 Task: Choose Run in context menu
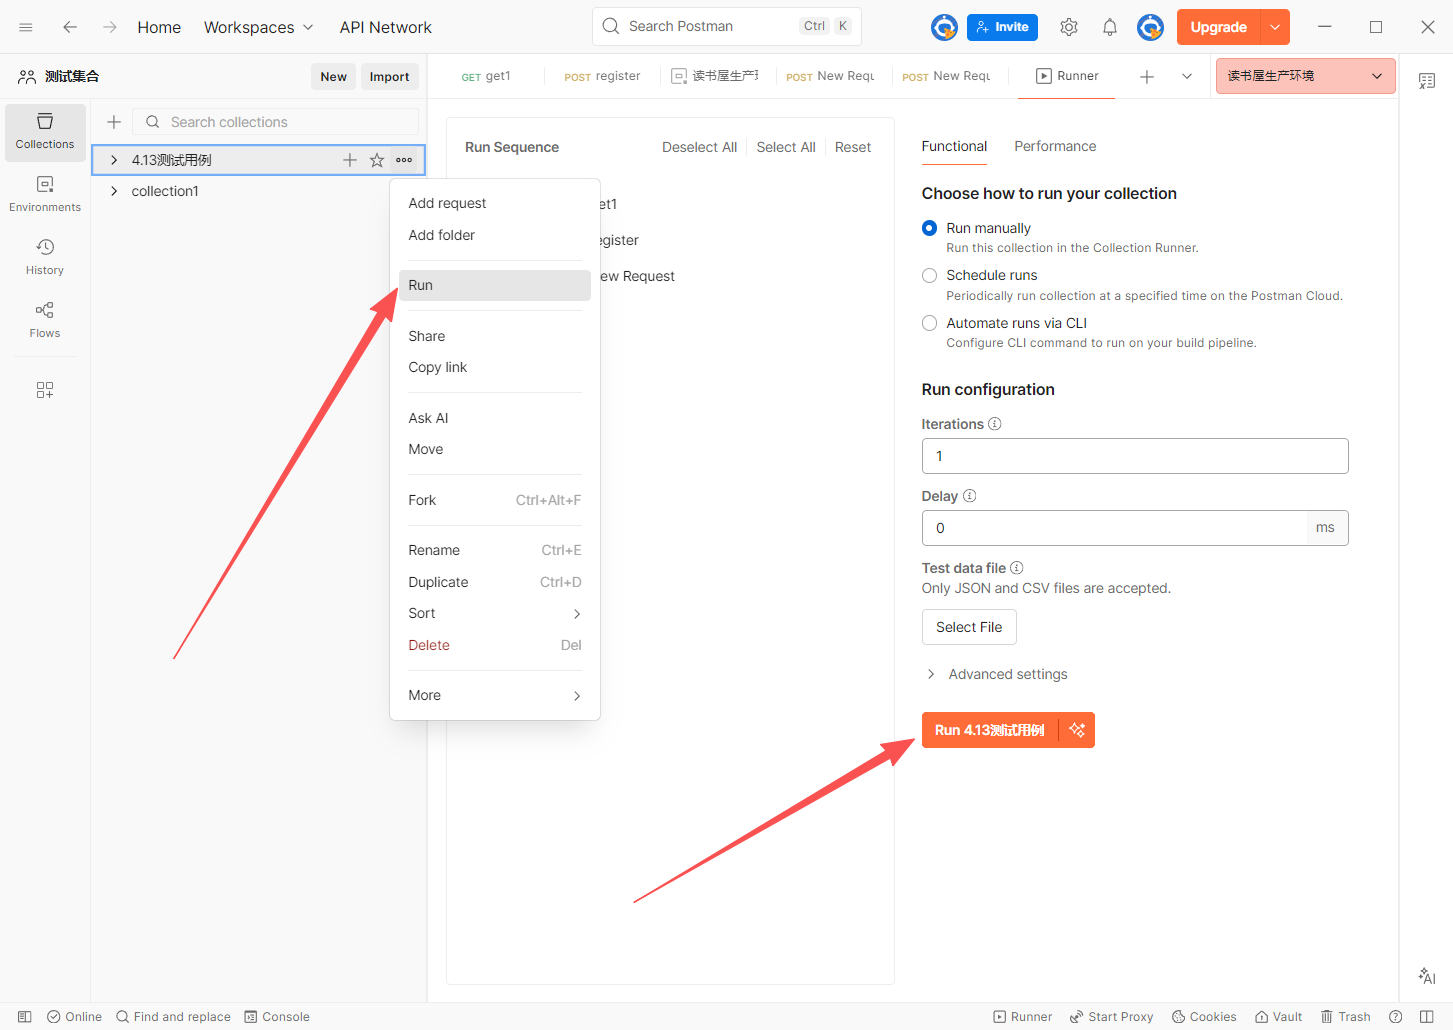(x=494, y=285)
